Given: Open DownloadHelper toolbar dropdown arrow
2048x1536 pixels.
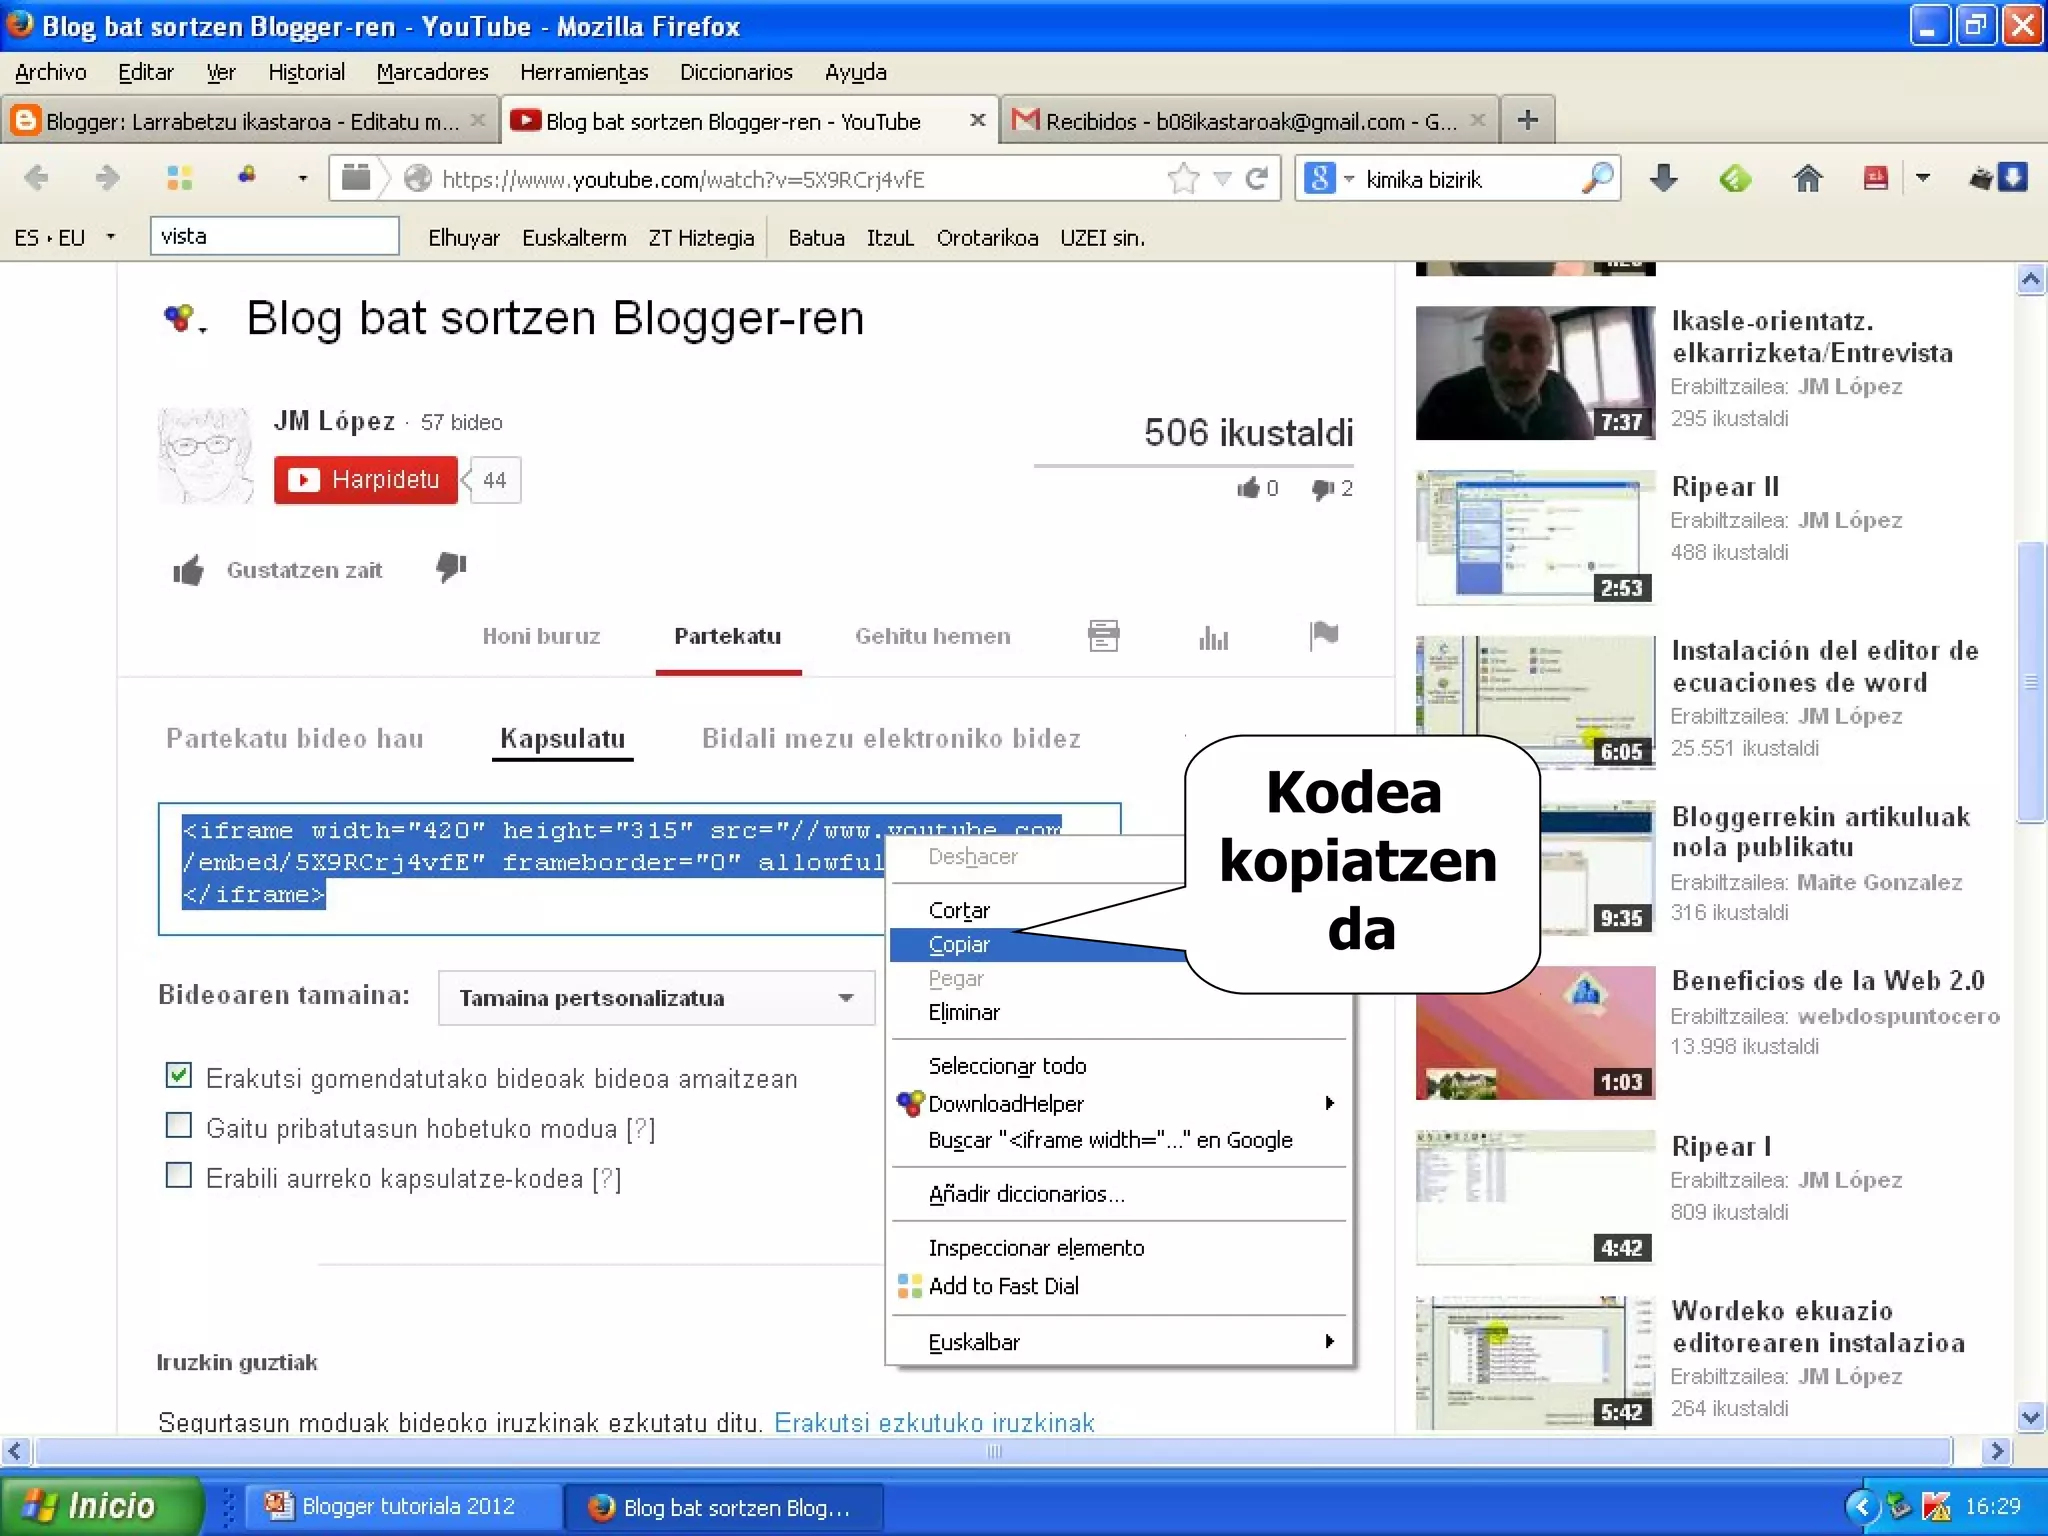Looking at the screenshot, I should tap(302, 179).
